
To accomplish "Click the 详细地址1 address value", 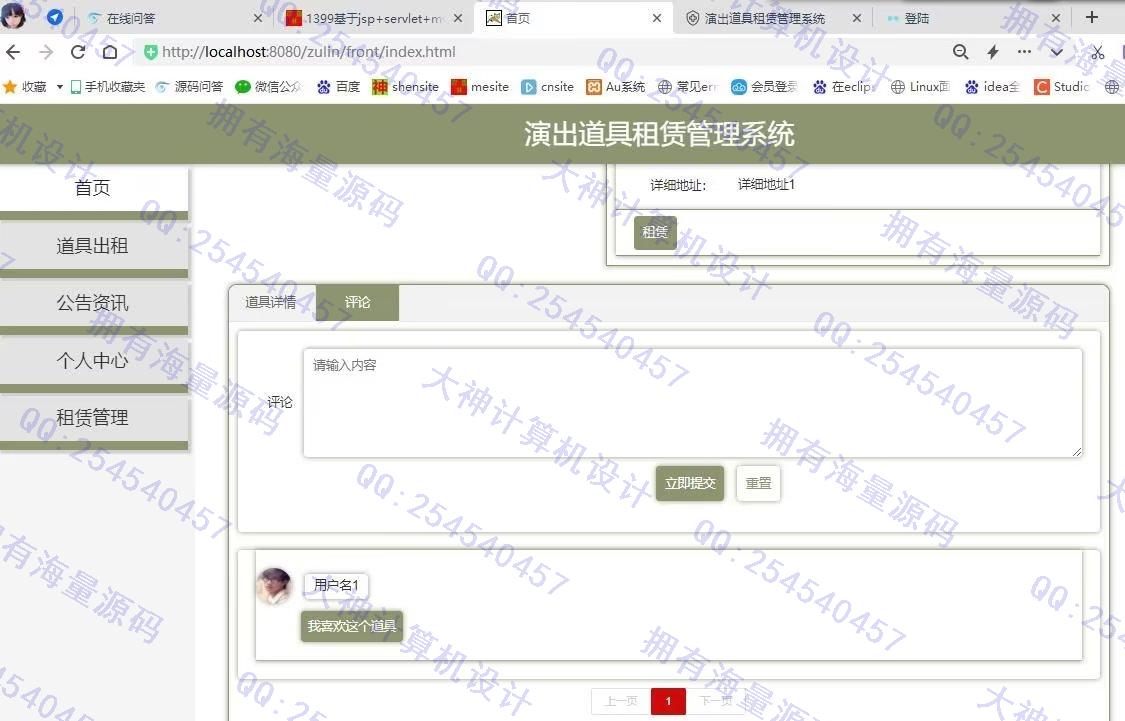I will pos(766,184).
